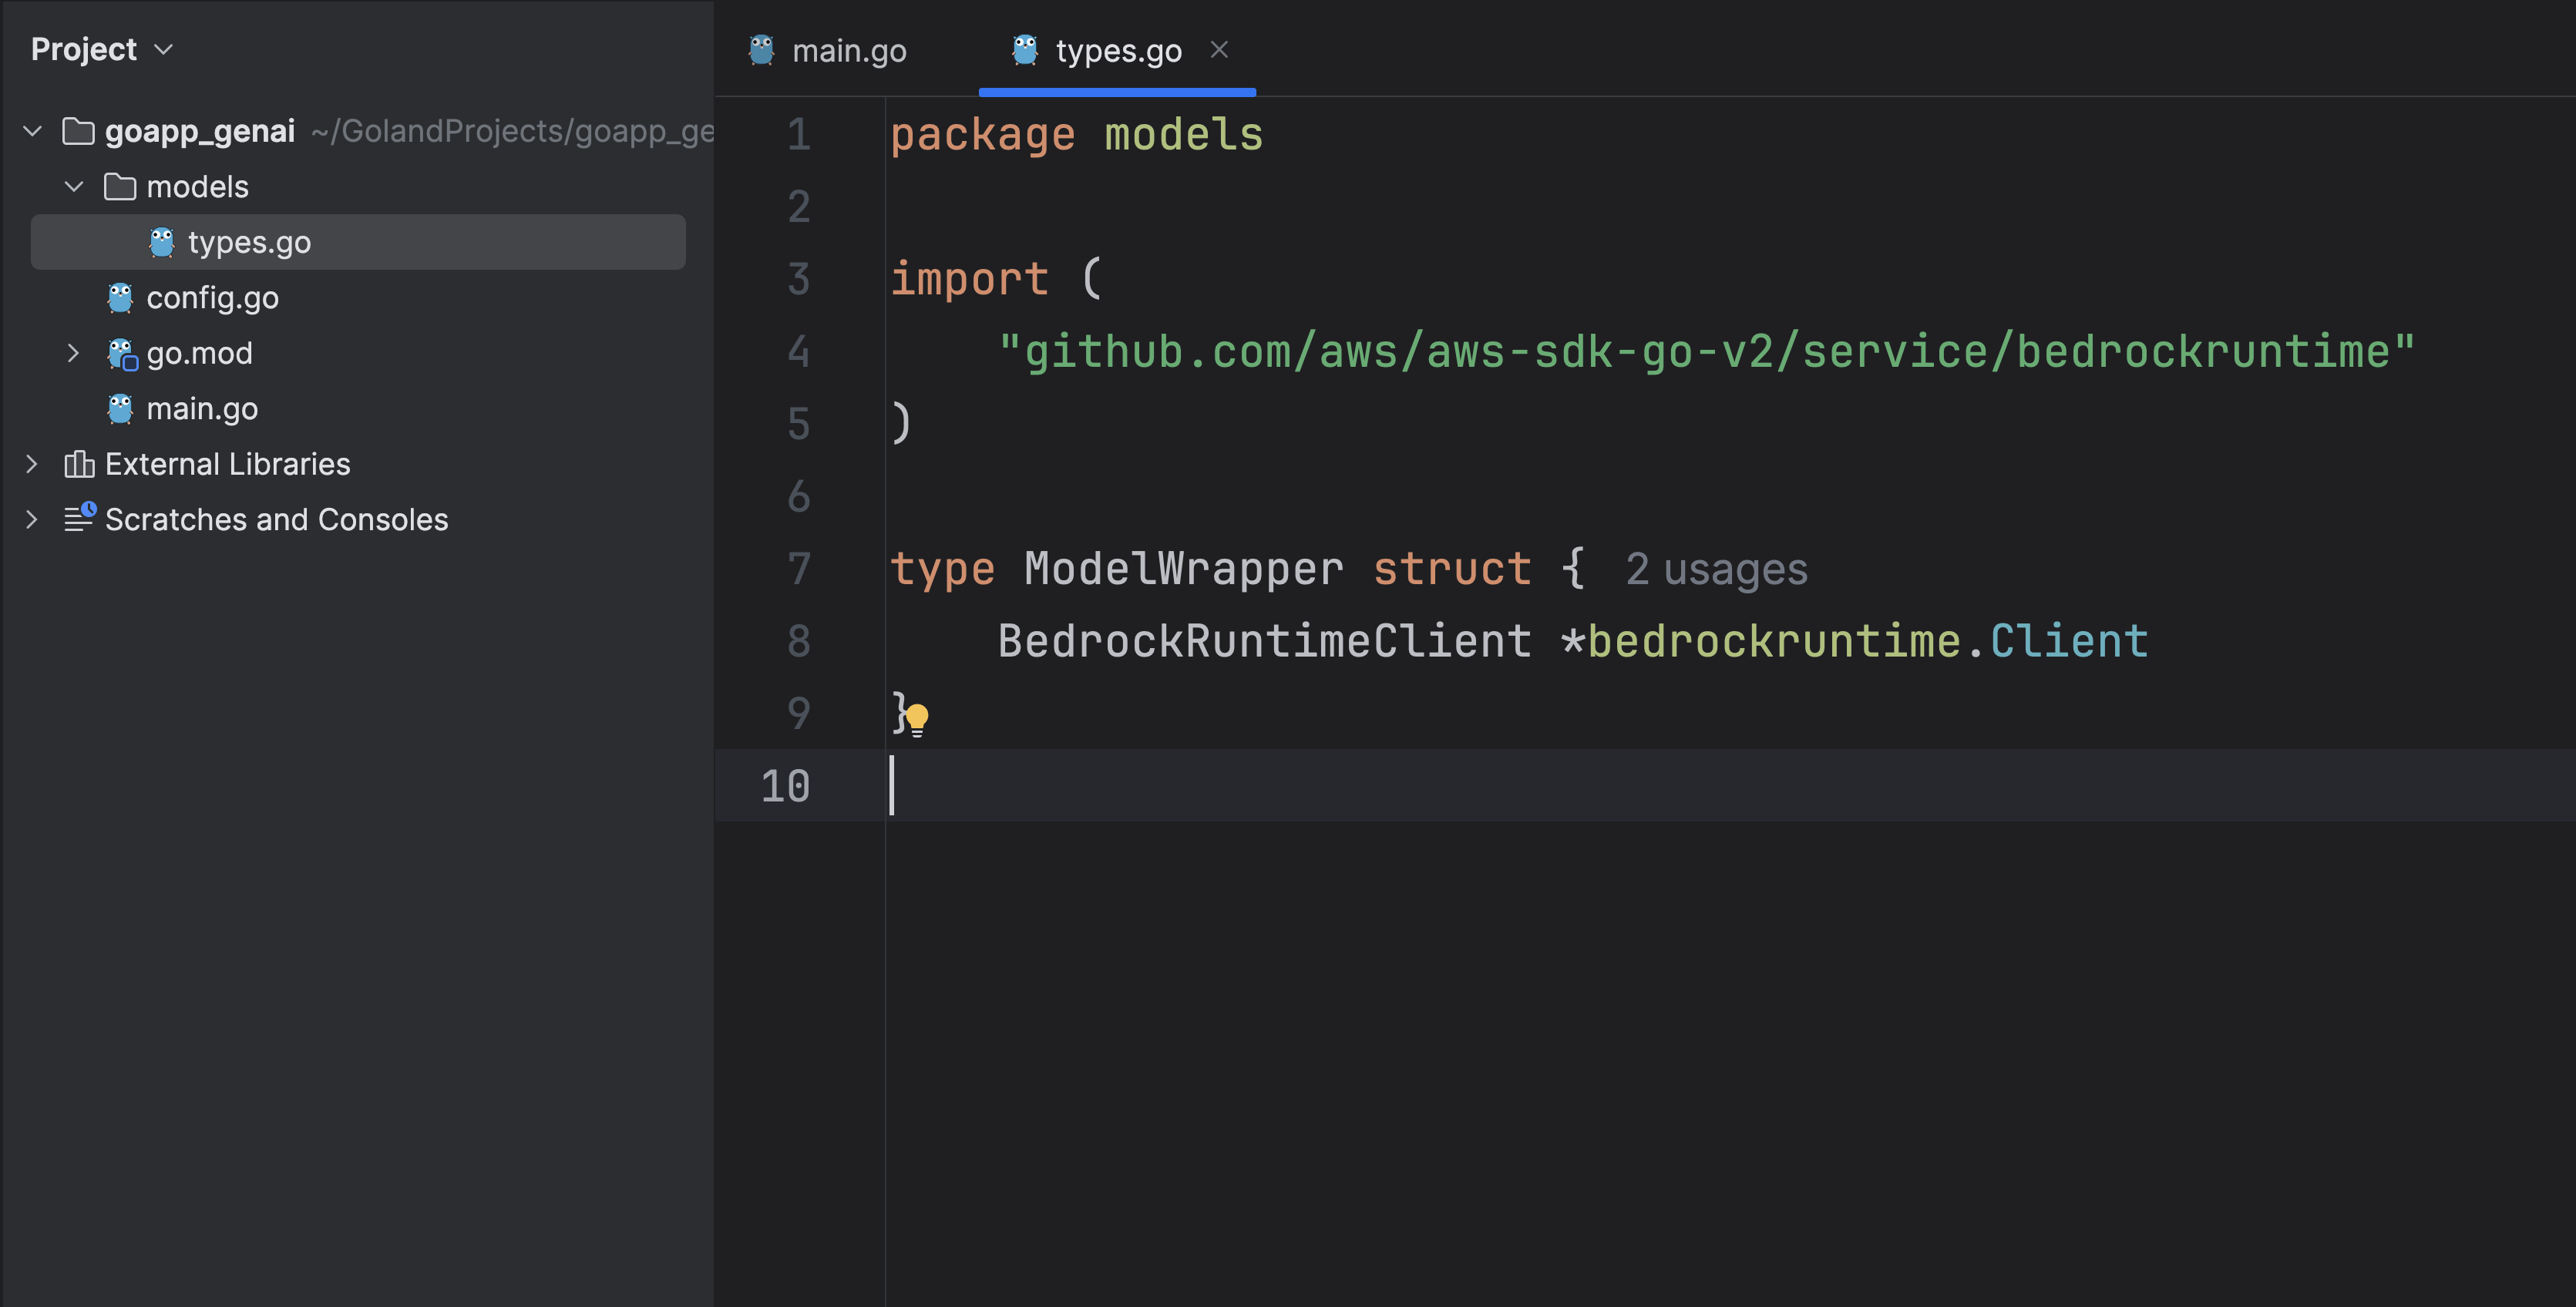
Task: Click the lightbulb quick-fix icon
Action: point(917,718)
